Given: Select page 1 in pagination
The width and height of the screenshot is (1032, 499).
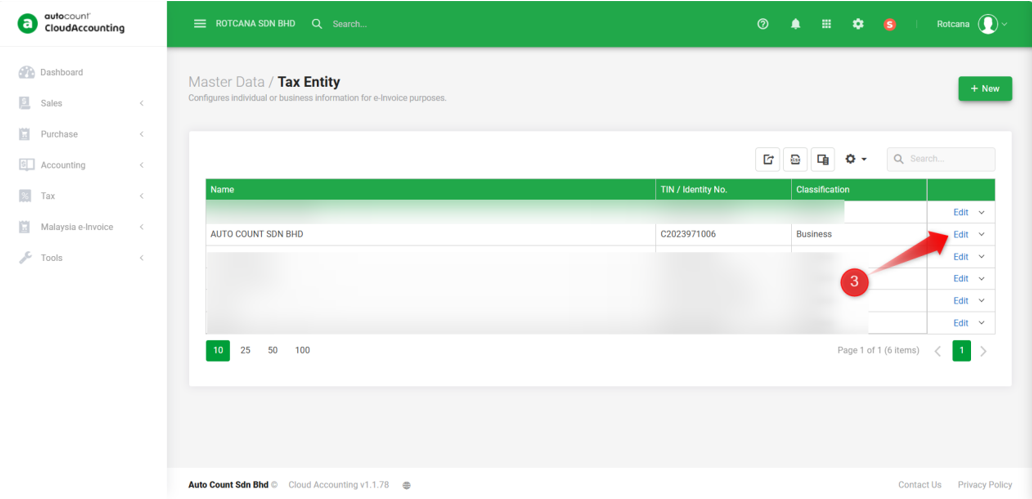Looking at the screenshot, I should (x=961, y=350).
